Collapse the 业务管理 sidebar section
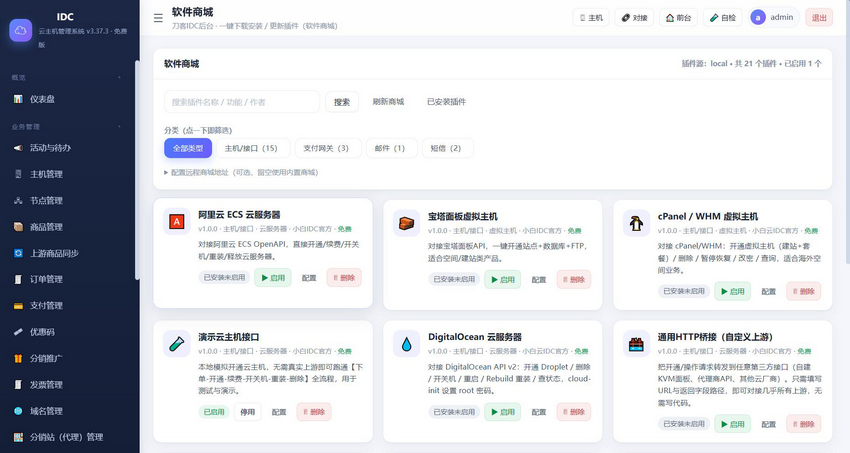The height and width of the screenshot is (453, 850). (119, 126)
